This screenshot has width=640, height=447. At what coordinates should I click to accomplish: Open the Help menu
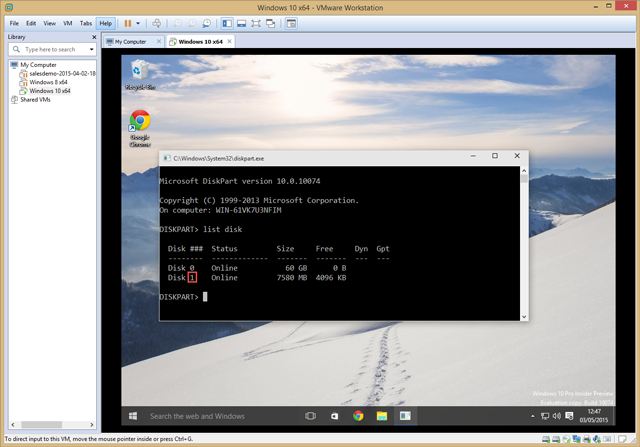105,23
